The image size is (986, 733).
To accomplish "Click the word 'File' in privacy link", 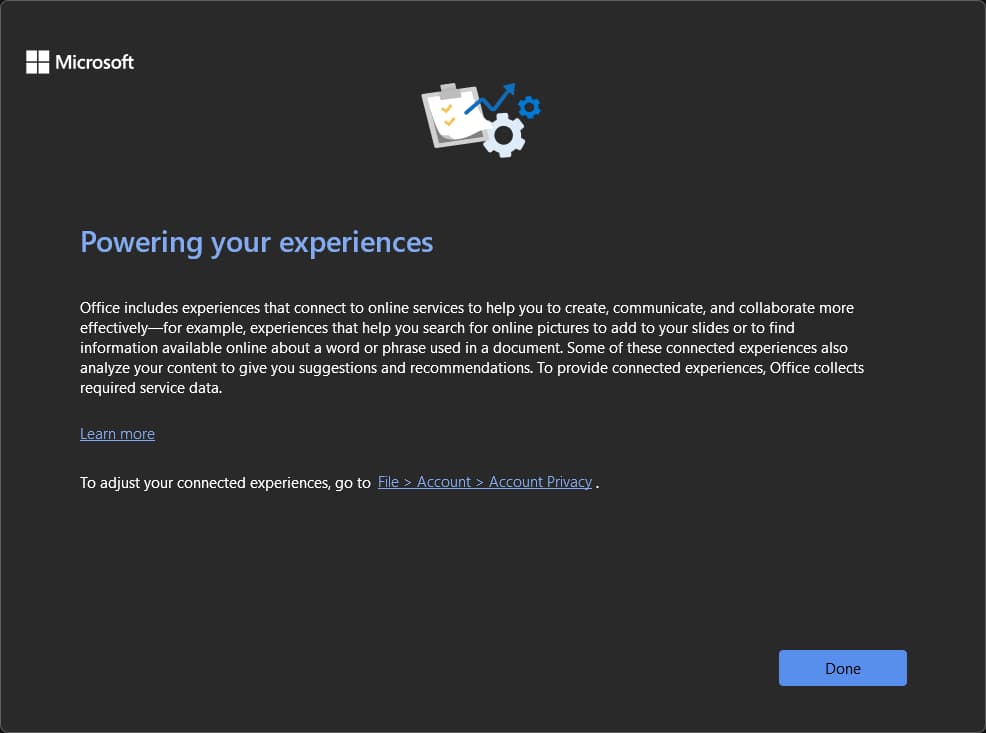I will [388, 482].
